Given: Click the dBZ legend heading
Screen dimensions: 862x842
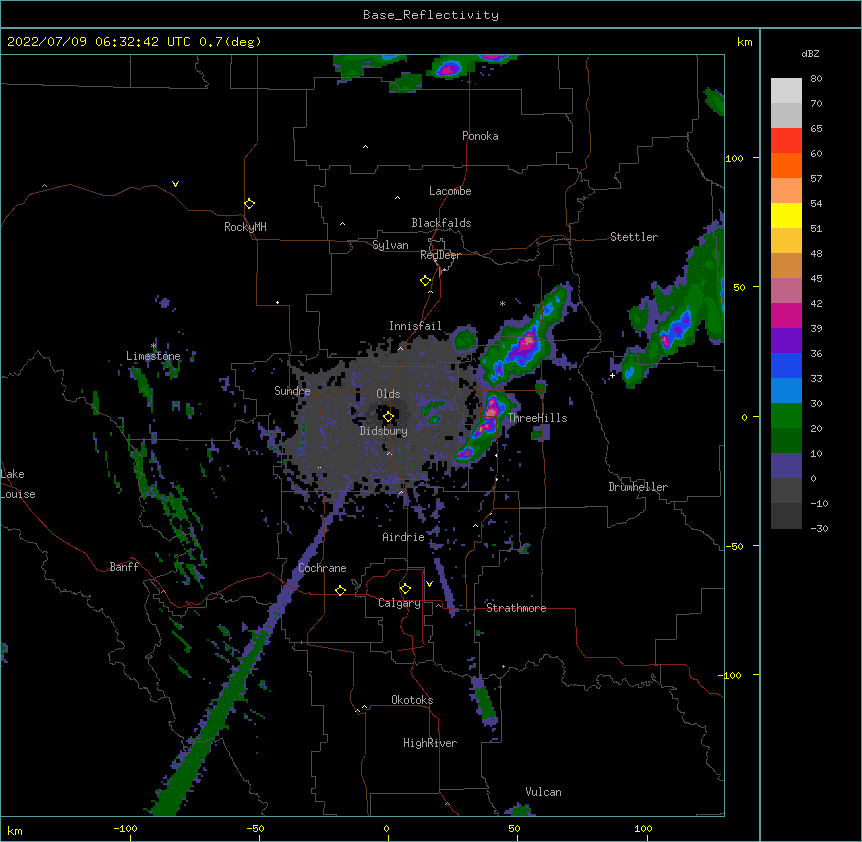Looking at the screenshot, I should 810,54.
